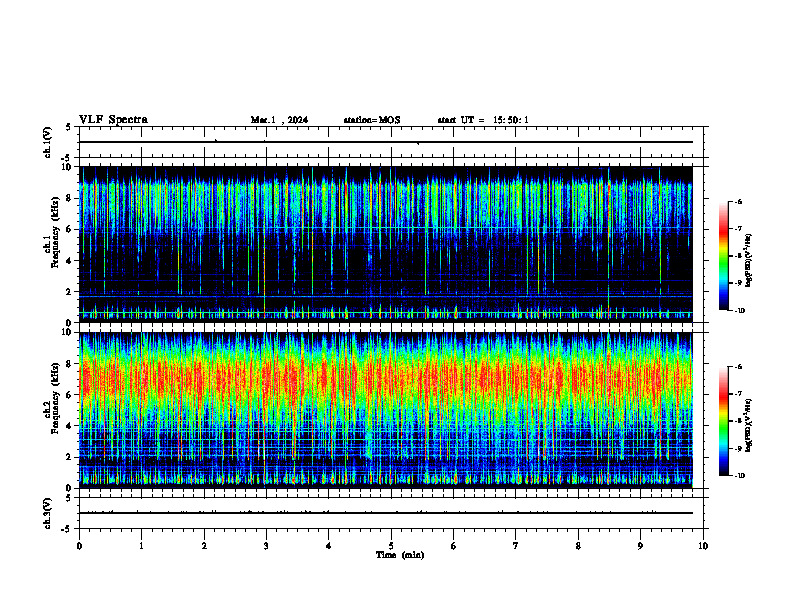Select the 'Mar.1 , 2024' date label

click(x=279, y=120)
